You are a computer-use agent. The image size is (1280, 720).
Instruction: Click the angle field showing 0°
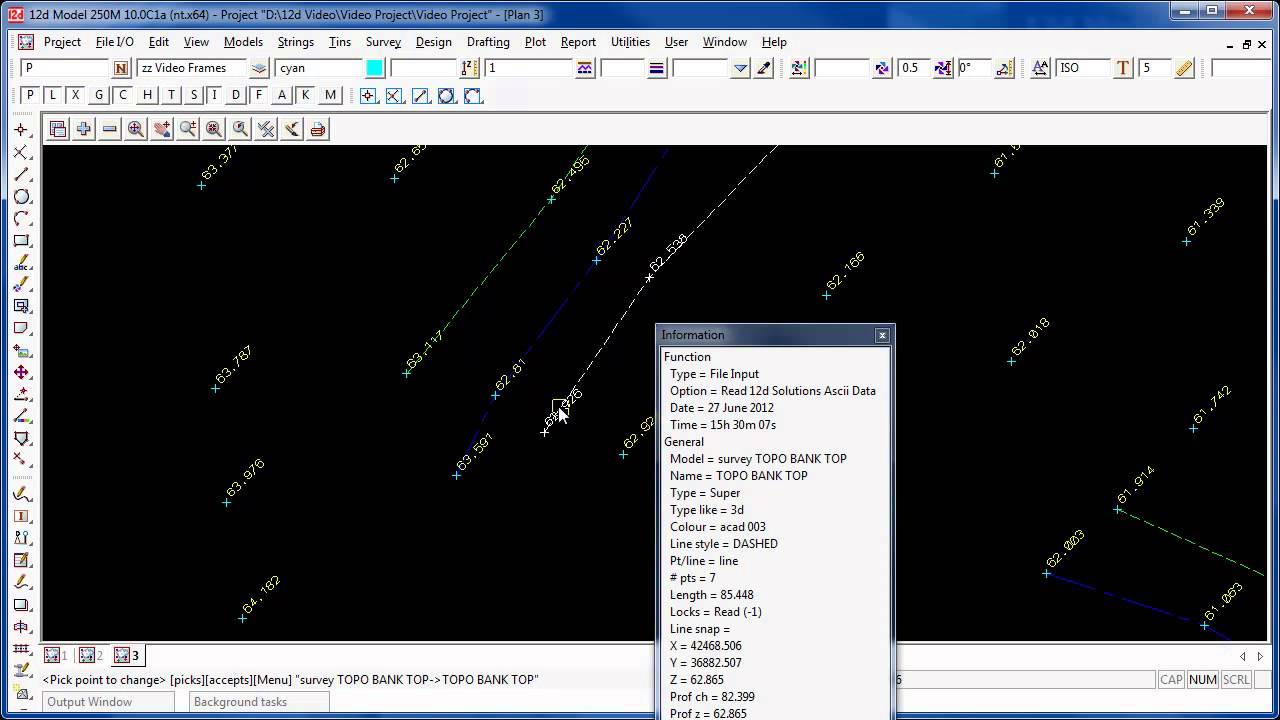pos(973,68)
